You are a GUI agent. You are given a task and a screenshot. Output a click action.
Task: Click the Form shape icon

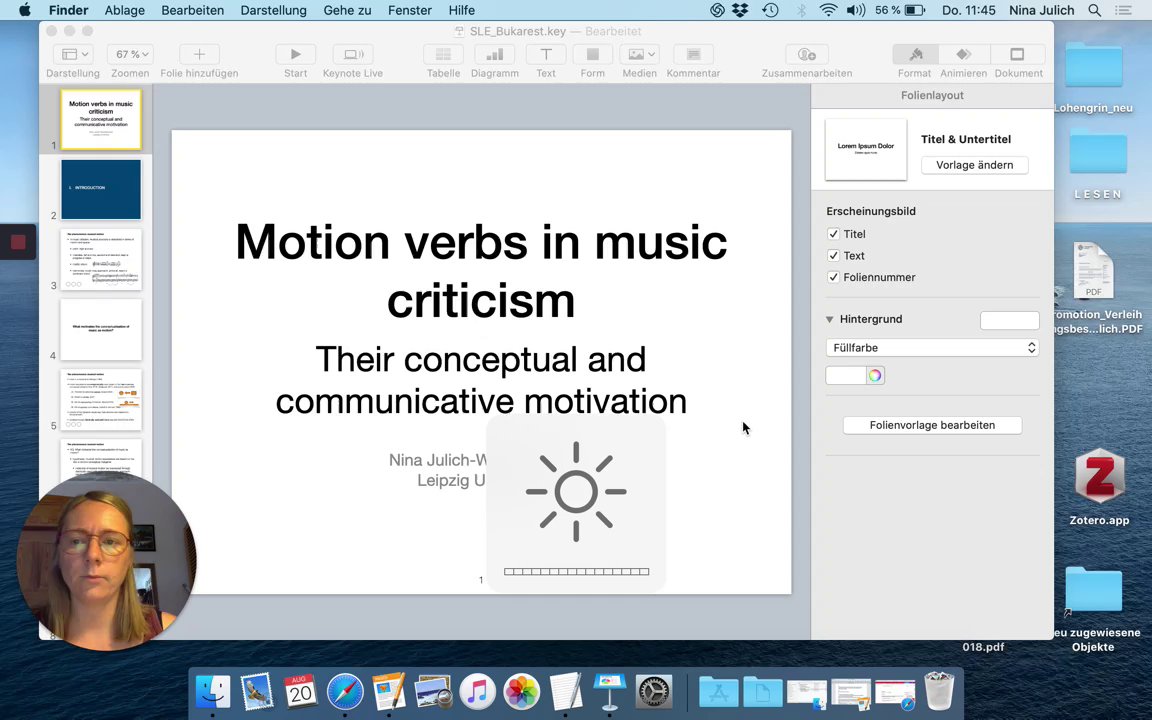592,55
